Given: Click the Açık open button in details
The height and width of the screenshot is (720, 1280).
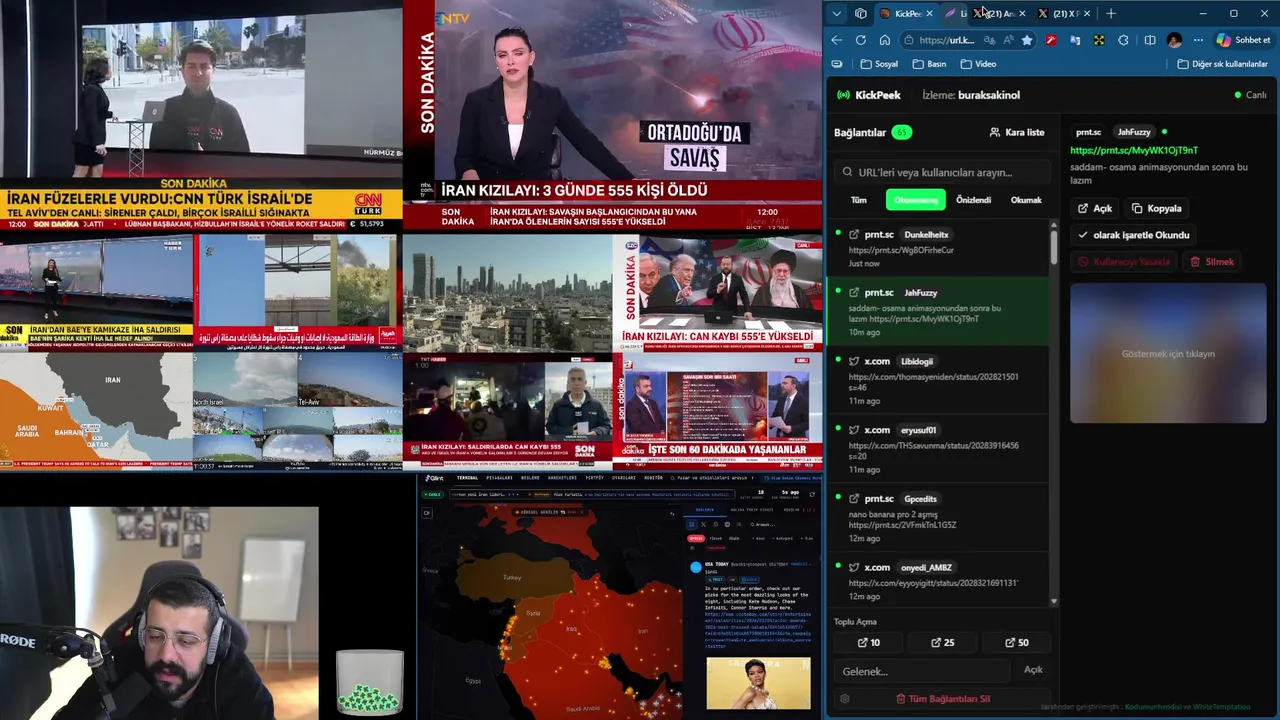Looking at the screenshot, I should pyautogui.click(x=1095, y=208).
